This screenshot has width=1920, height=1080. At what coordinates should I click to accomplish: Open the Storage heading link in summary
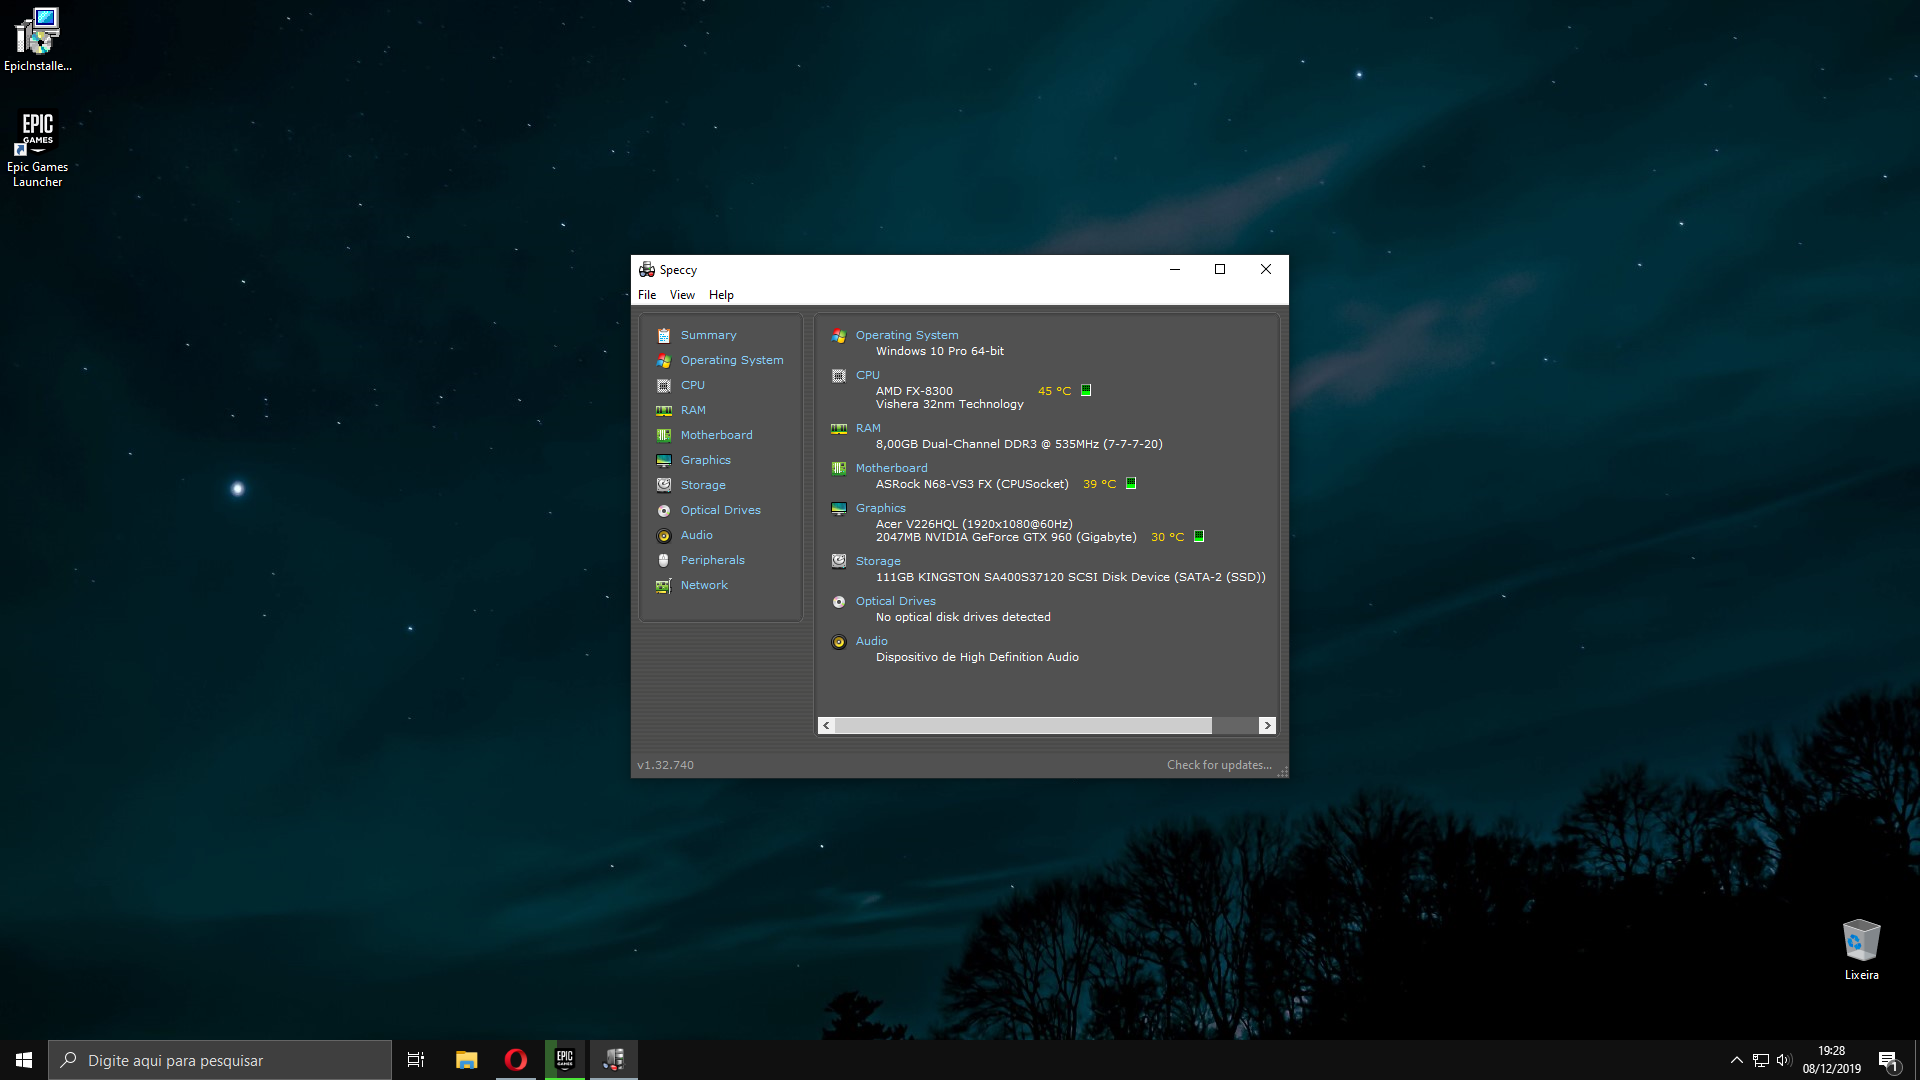(878, 562)
